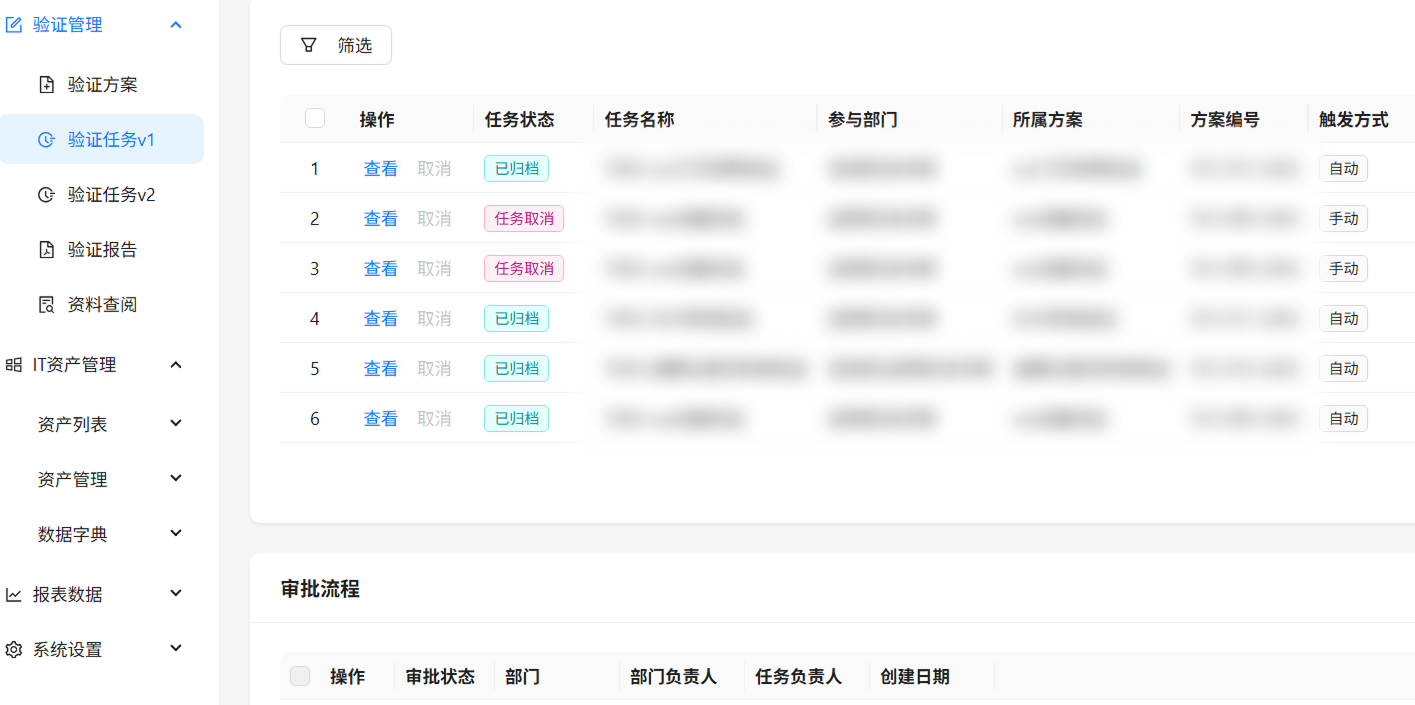Collapse the 验证管理 menu chevron
Viewport: 1415px width, 705px height.
click(176, 25)
